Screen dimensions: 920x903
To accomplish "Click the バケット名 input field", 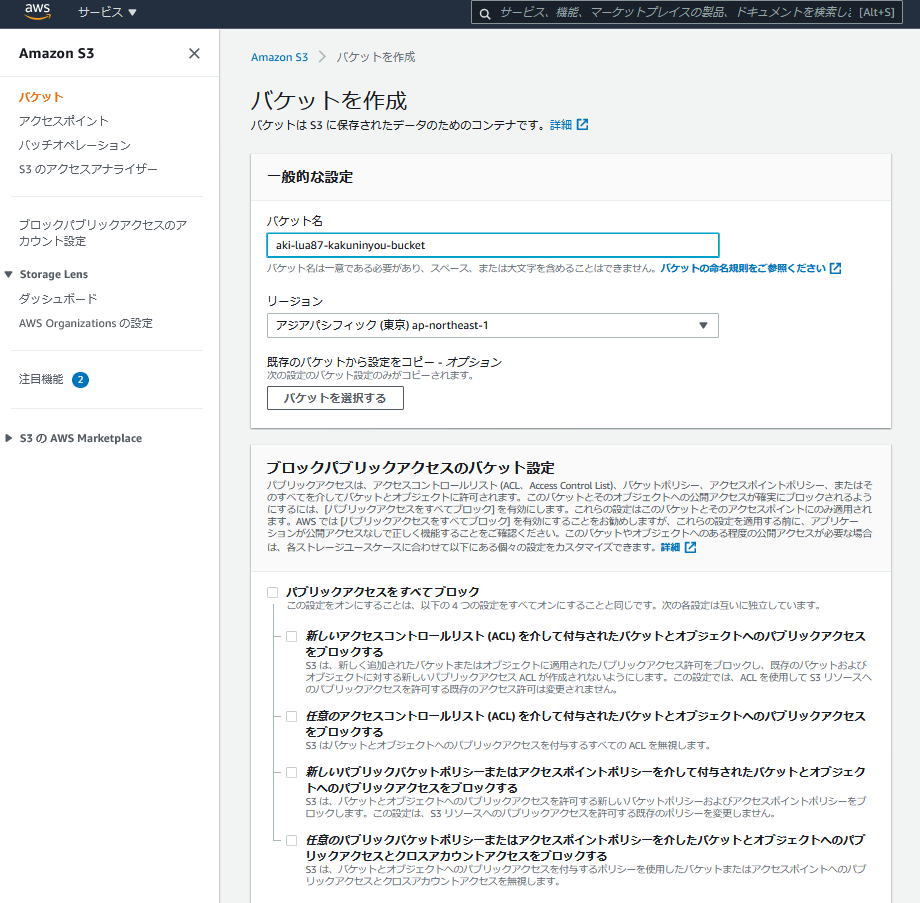I will (493, 245).
